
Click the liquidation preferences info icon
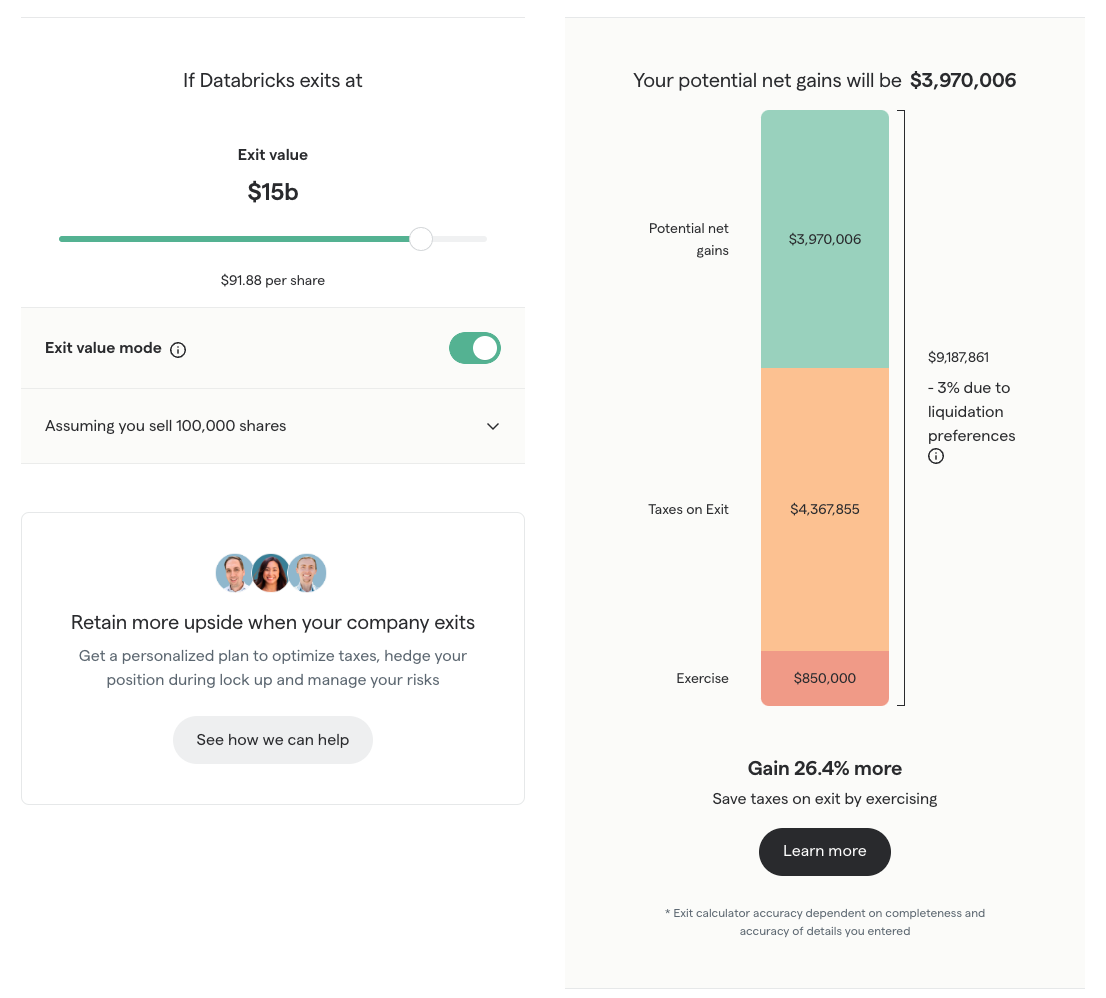[x=936, y=456]
